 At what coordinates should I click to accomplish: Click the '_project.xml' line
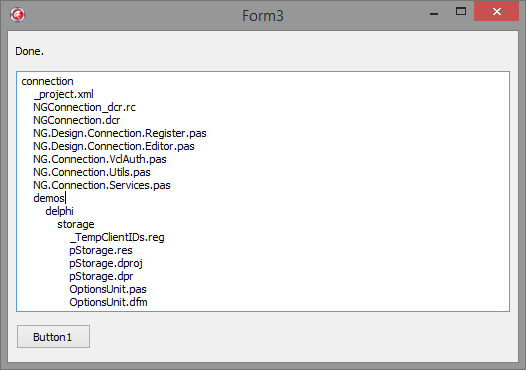[x=63, y=94]
